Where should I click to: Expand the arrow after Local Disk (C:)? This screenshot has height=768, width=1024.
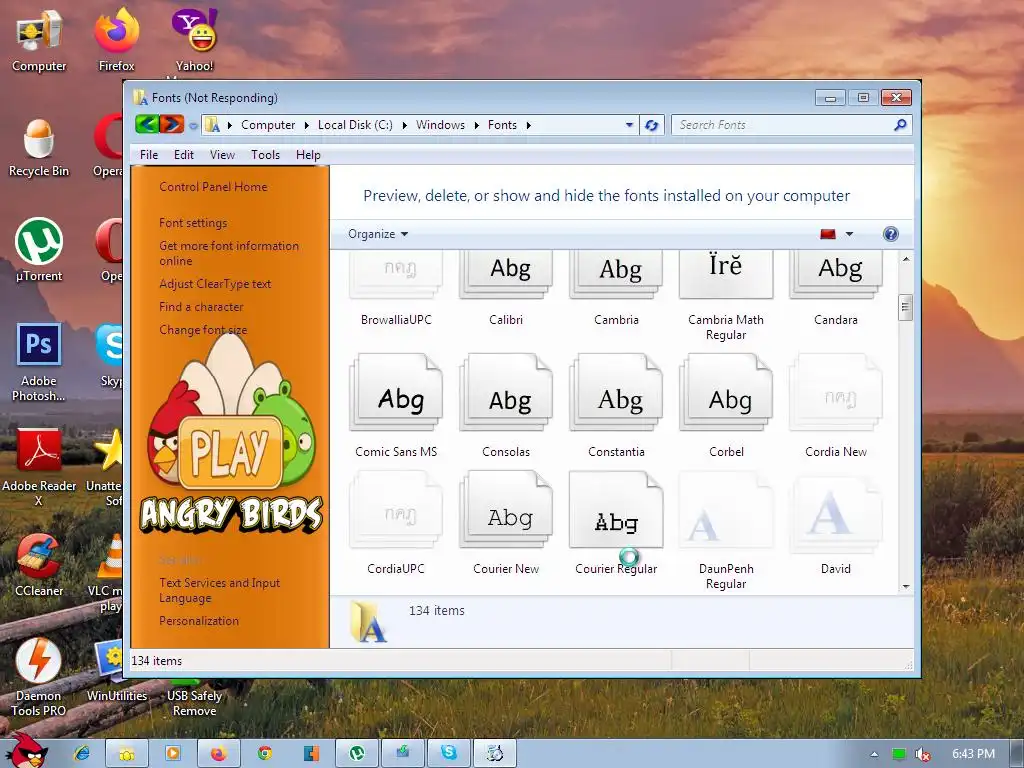pyautogui.click(x=404, y=125)
